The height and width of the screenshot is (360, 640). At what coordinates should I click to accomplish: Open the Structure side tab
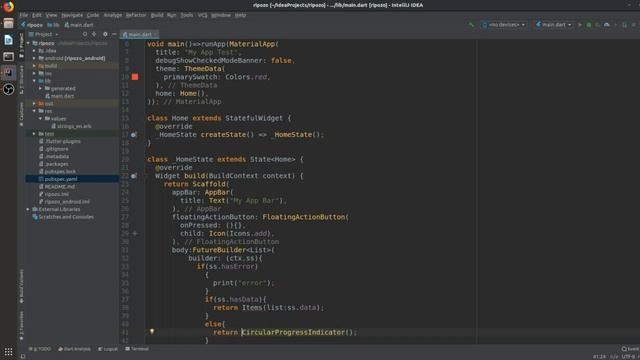pos(21,80)
